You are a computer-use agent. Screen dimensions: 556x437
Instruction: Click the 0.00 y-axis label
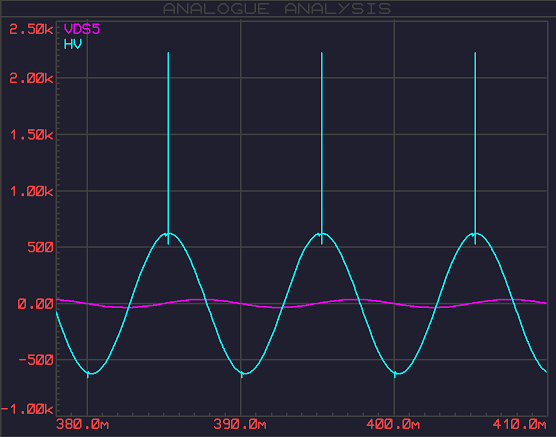point(35,304)
